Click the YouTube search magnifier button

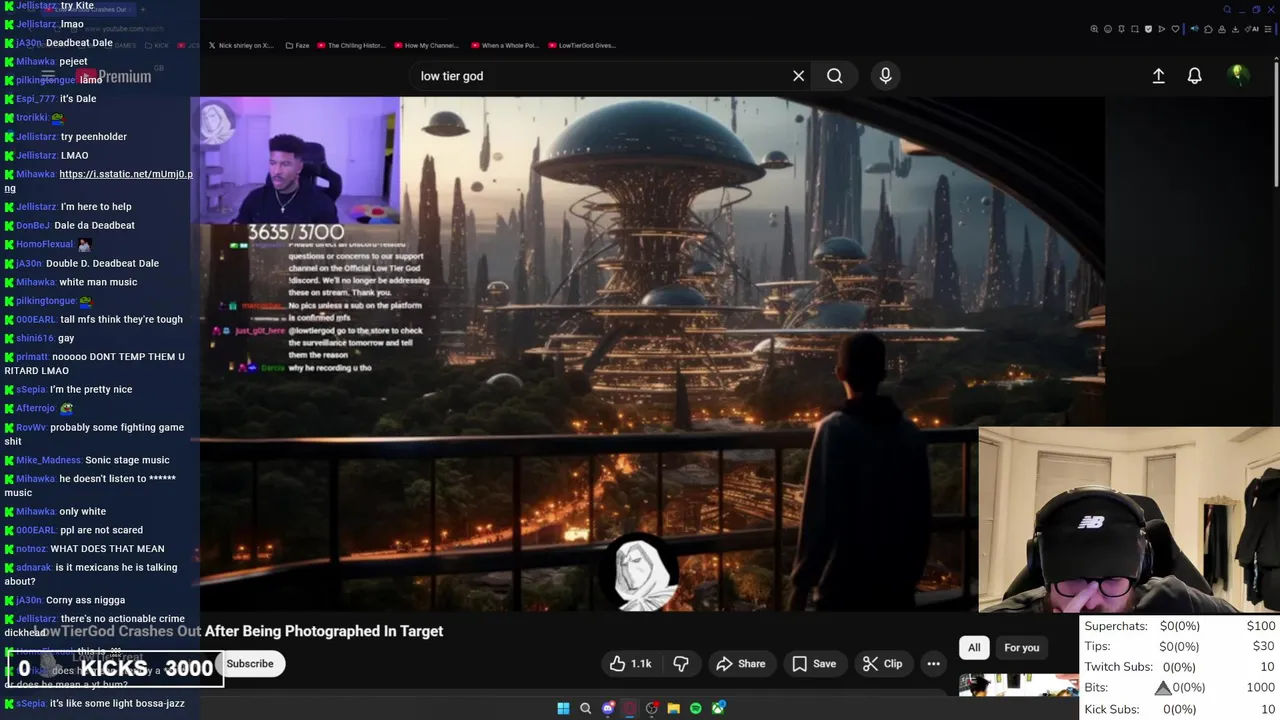pos(834,76)
